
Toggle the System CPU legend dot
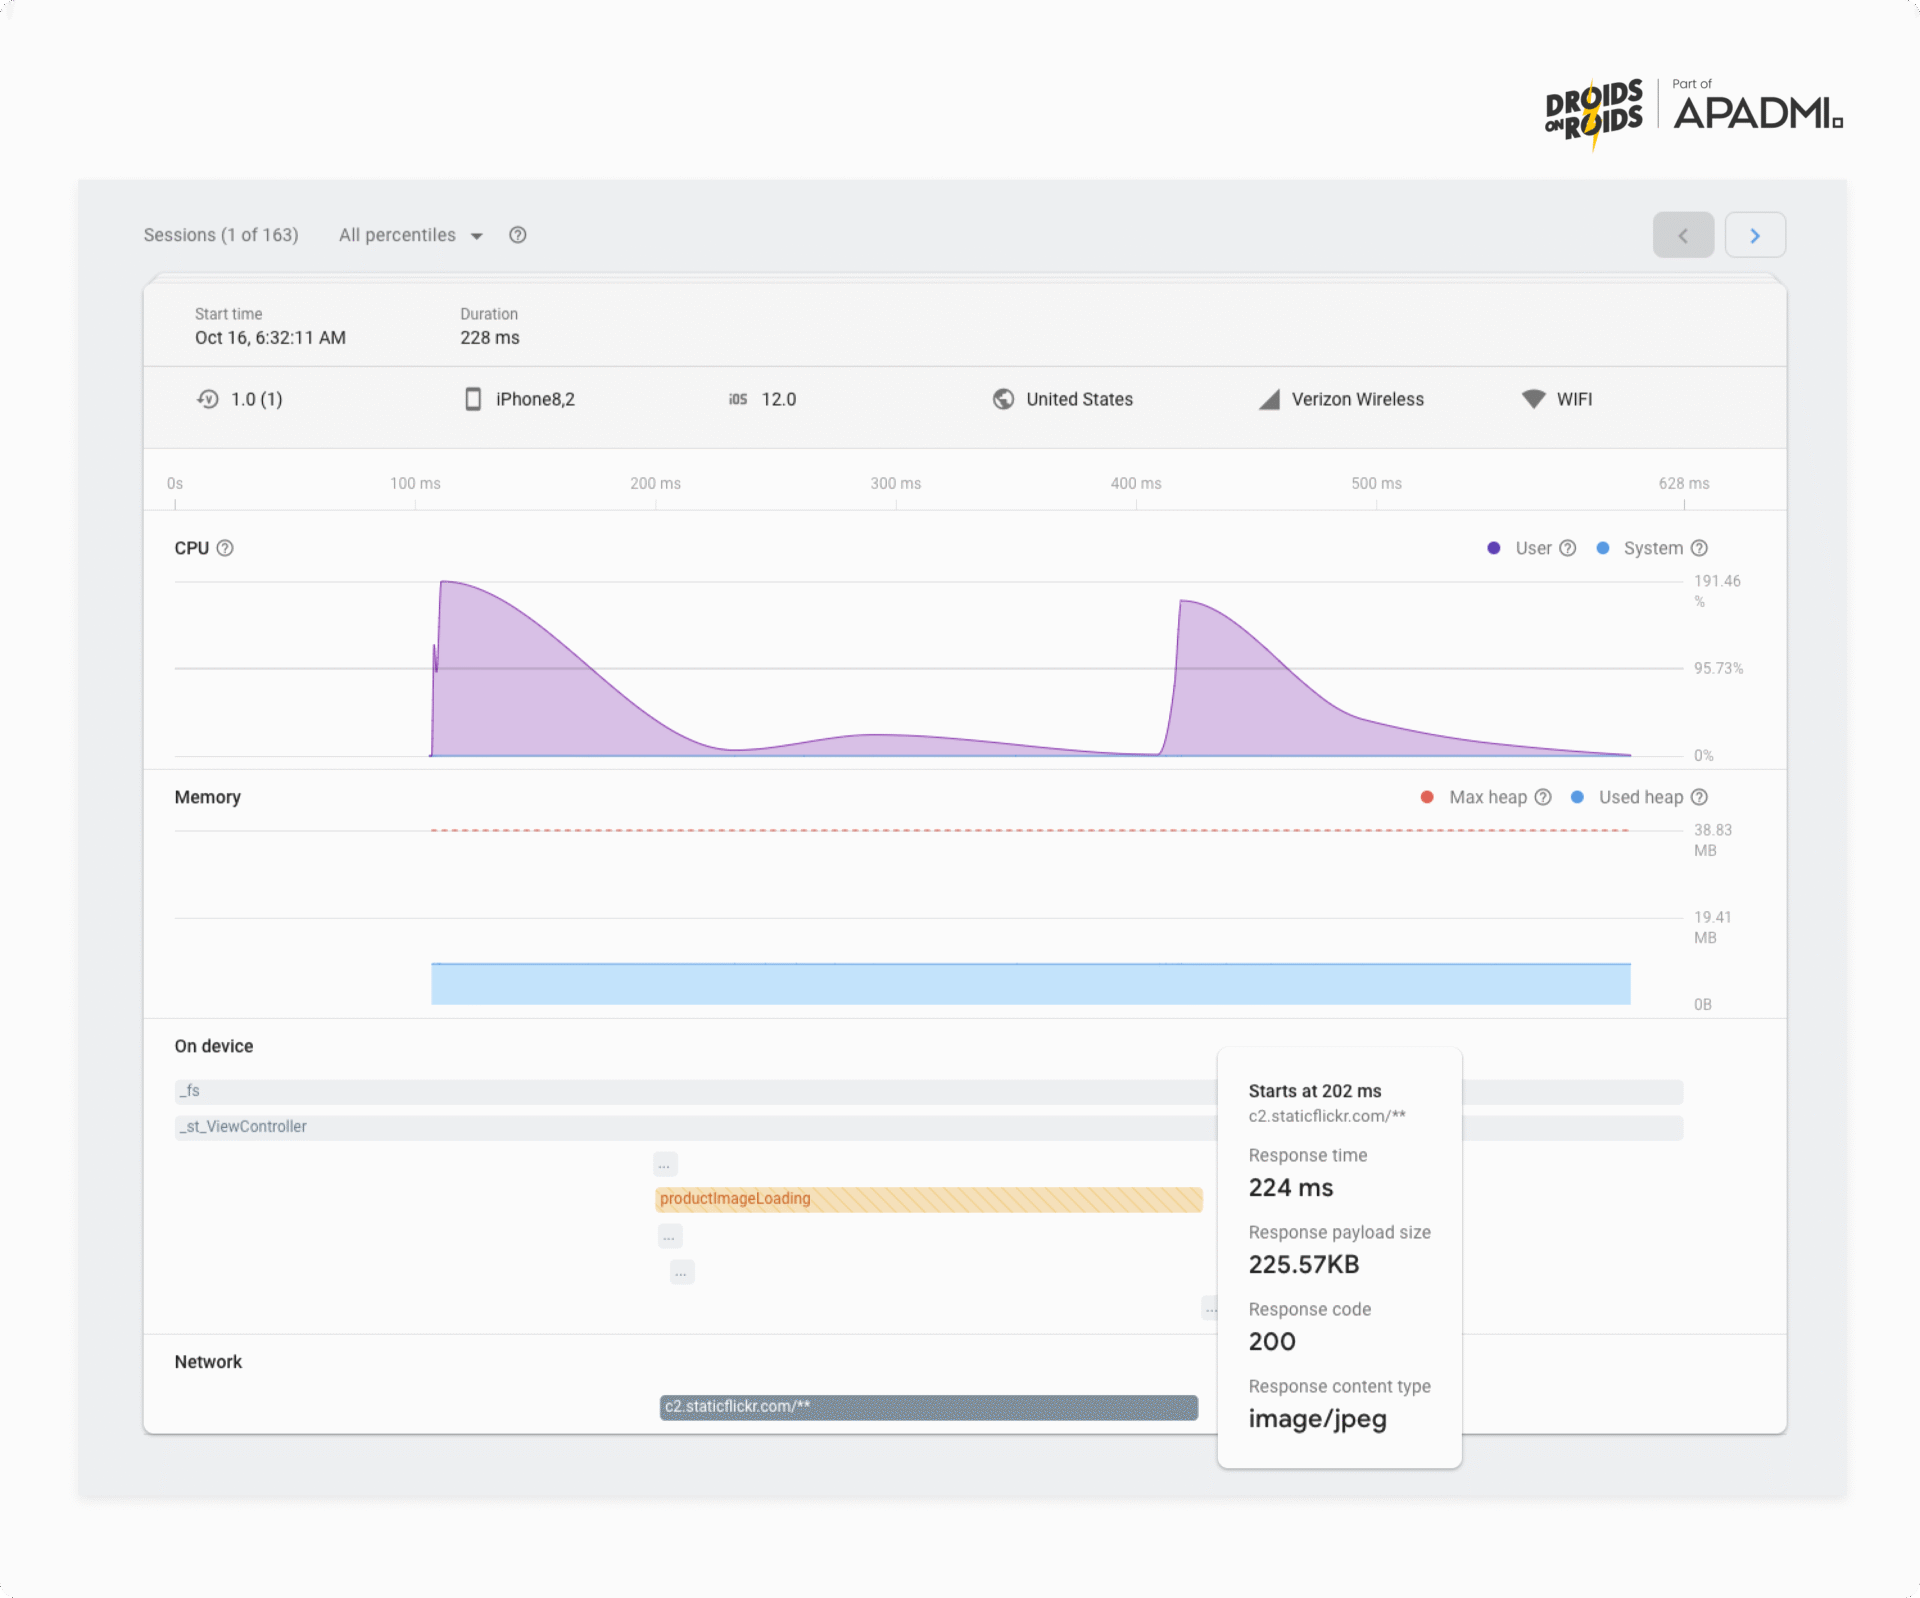(x=1602, y=548)
